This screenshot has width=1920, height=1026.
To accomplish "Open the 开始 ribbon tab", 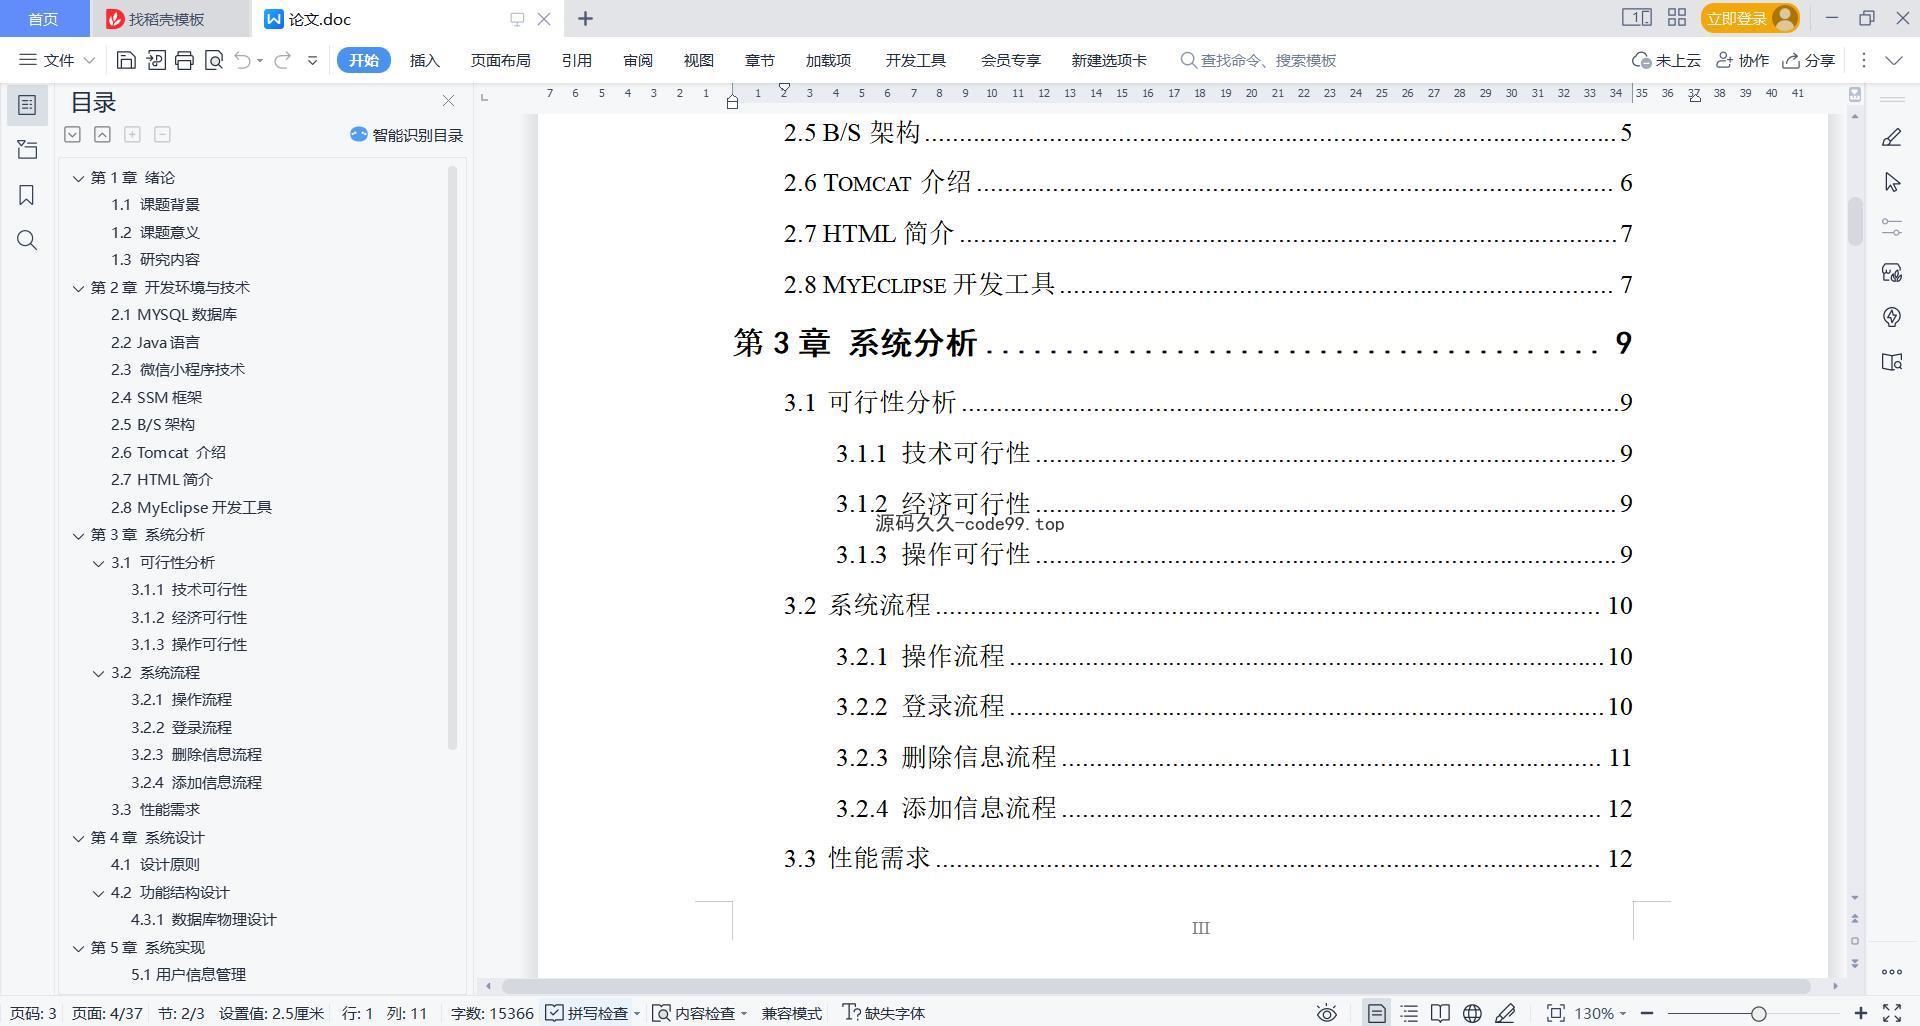I will pyautogui.click(x=363, y=60).
